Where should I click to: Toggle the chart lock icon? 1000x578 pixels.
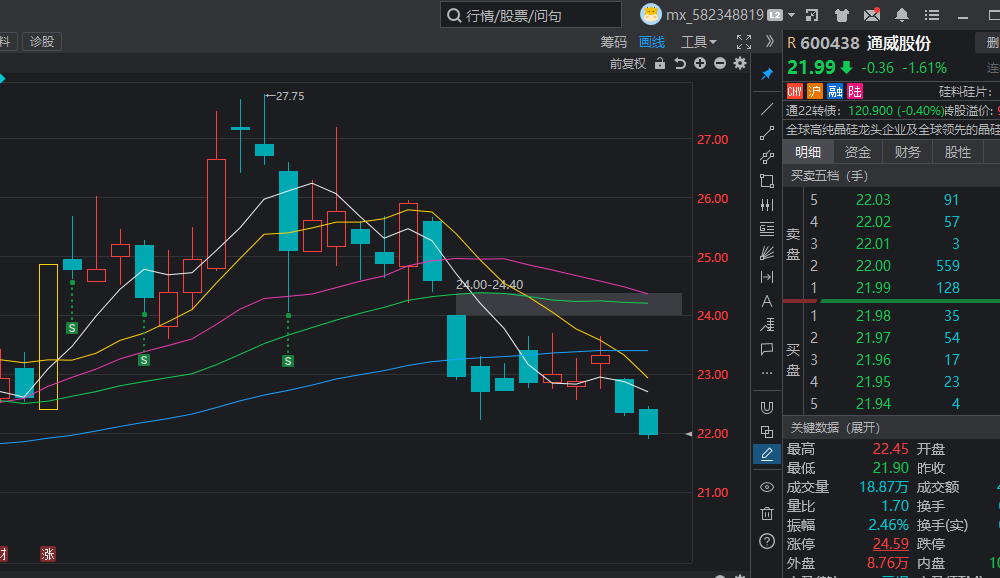tap(660, 63)
